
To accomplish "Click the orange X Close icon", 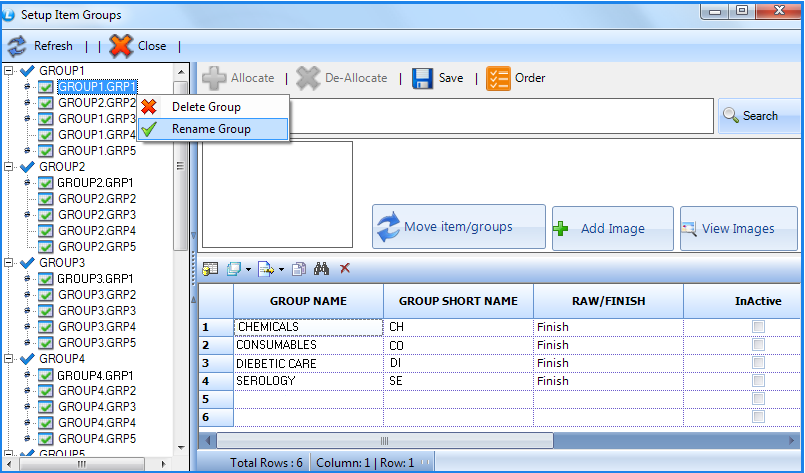I will tap(121, 46).
